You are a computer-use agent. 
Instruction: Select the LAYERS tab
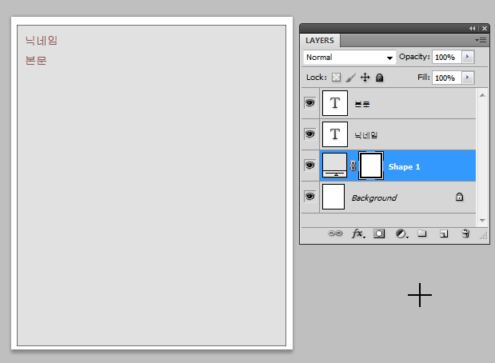point(320,40)
